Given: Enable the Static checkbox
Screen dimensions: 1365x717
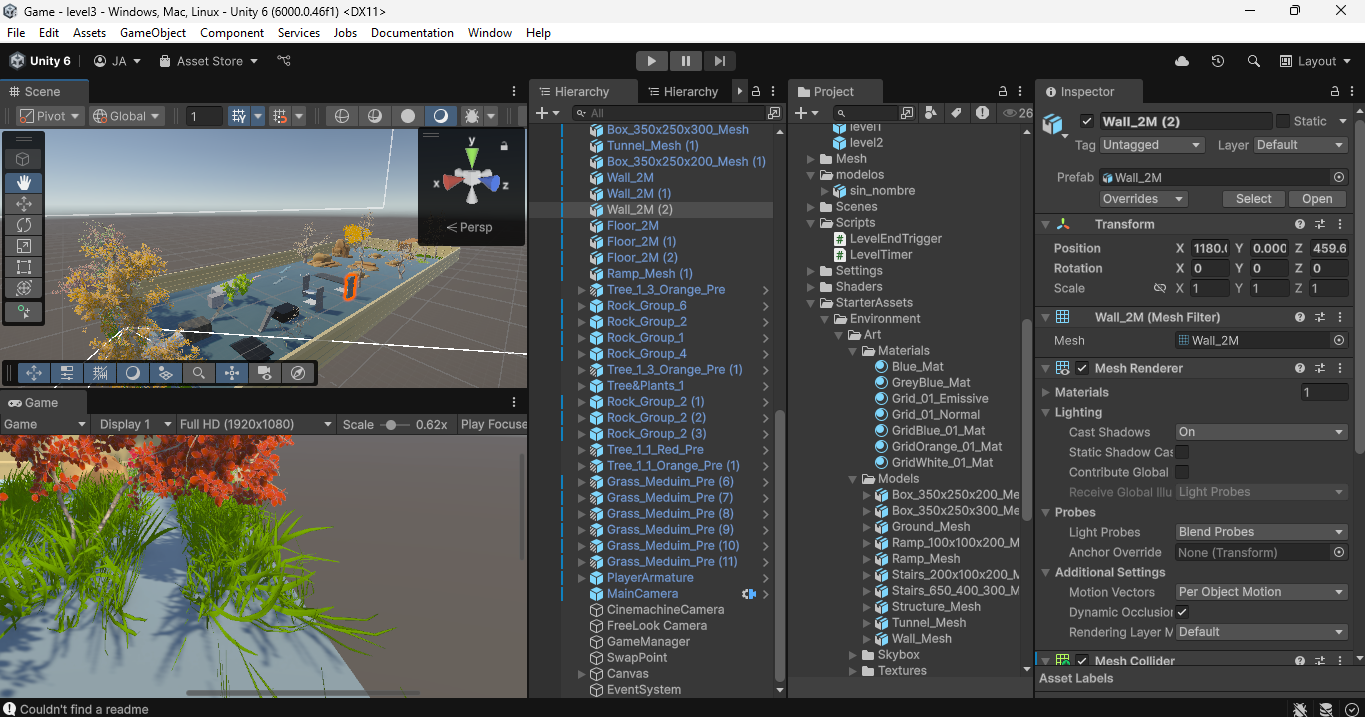Looking at the screenshot, I should [x=1283, y=121].
